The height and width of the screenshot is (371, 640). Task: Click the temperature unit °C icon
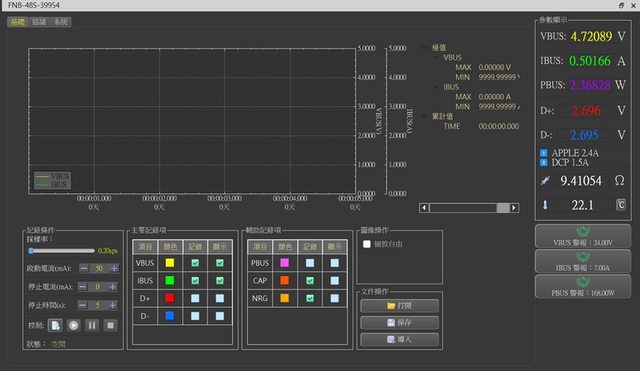coord(620,204)
